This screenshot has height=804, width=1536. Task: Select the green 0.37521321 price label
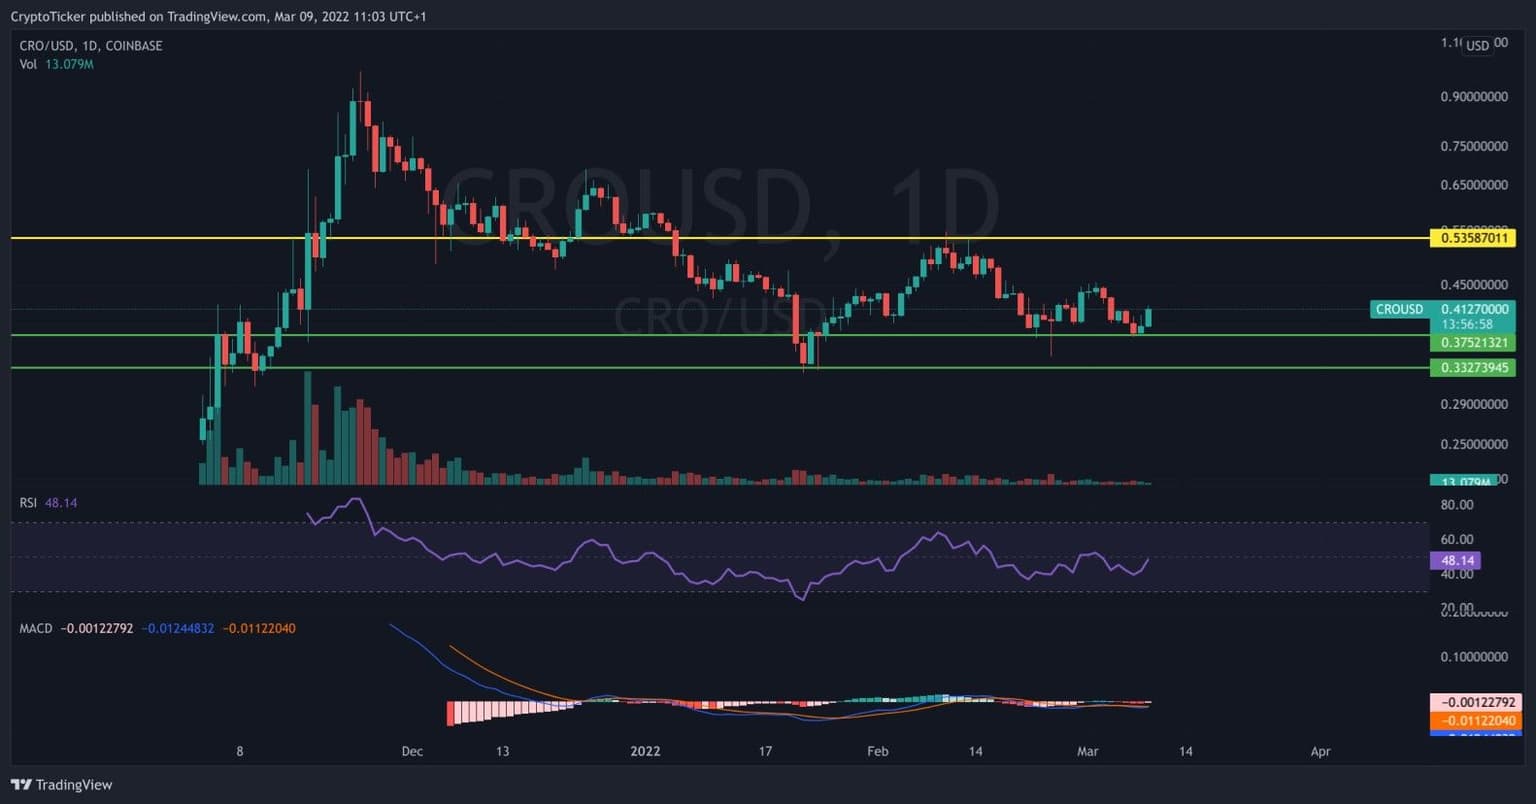pos(1473,343)
